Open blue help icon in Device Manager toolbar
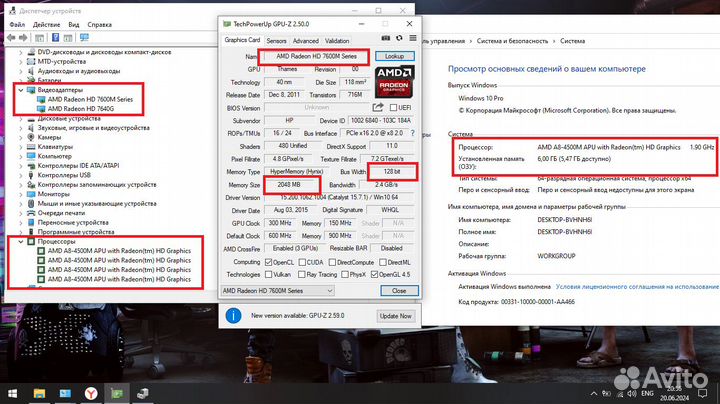The height and width of the screenshot is (404, 720). point(56,38)
